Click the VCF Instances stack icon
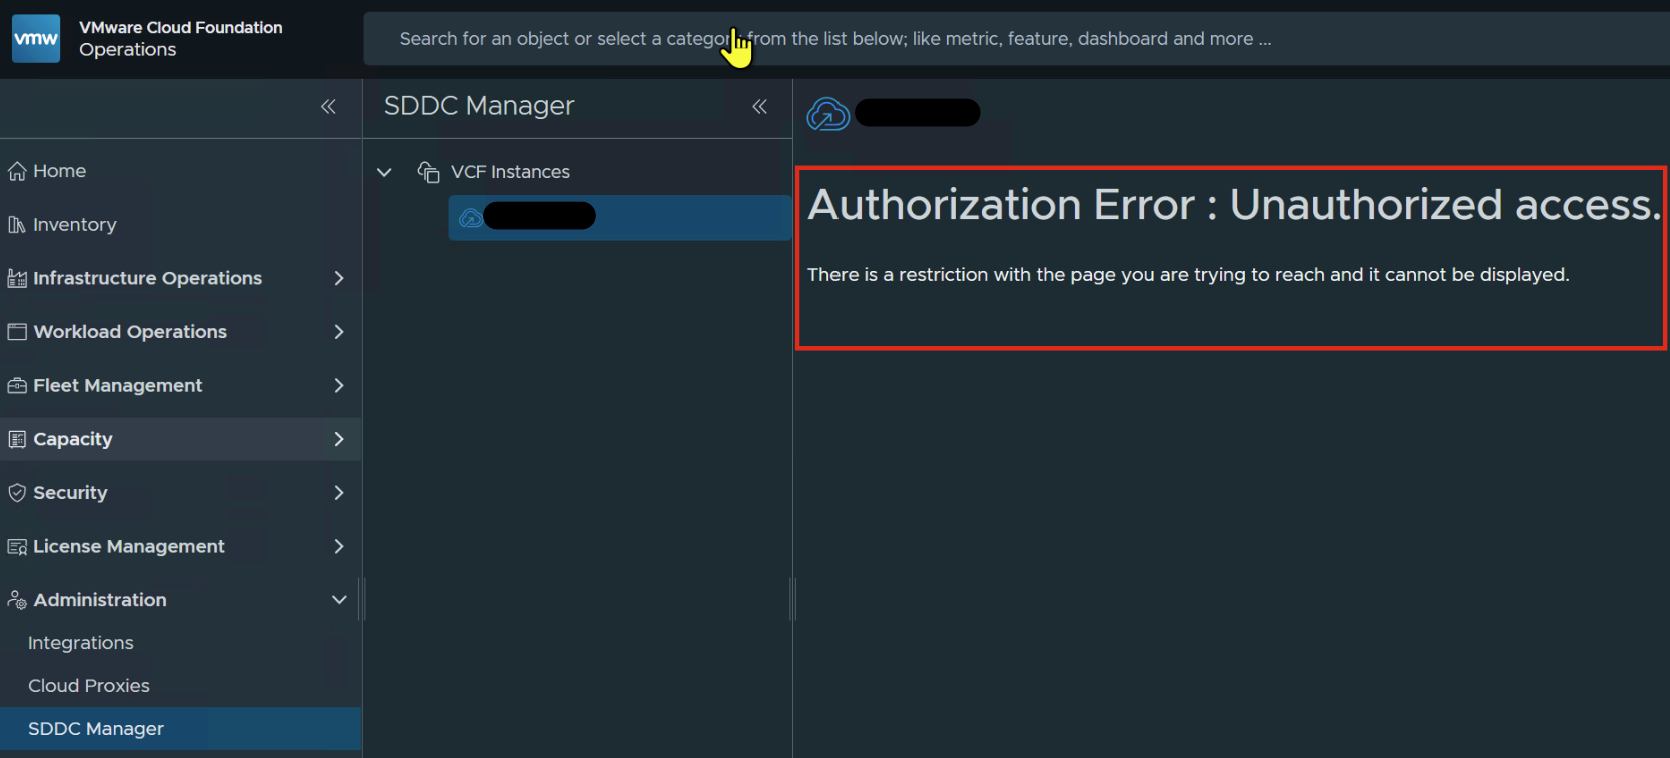Screen dimensions: 1670x758 [x=428, y=172]
